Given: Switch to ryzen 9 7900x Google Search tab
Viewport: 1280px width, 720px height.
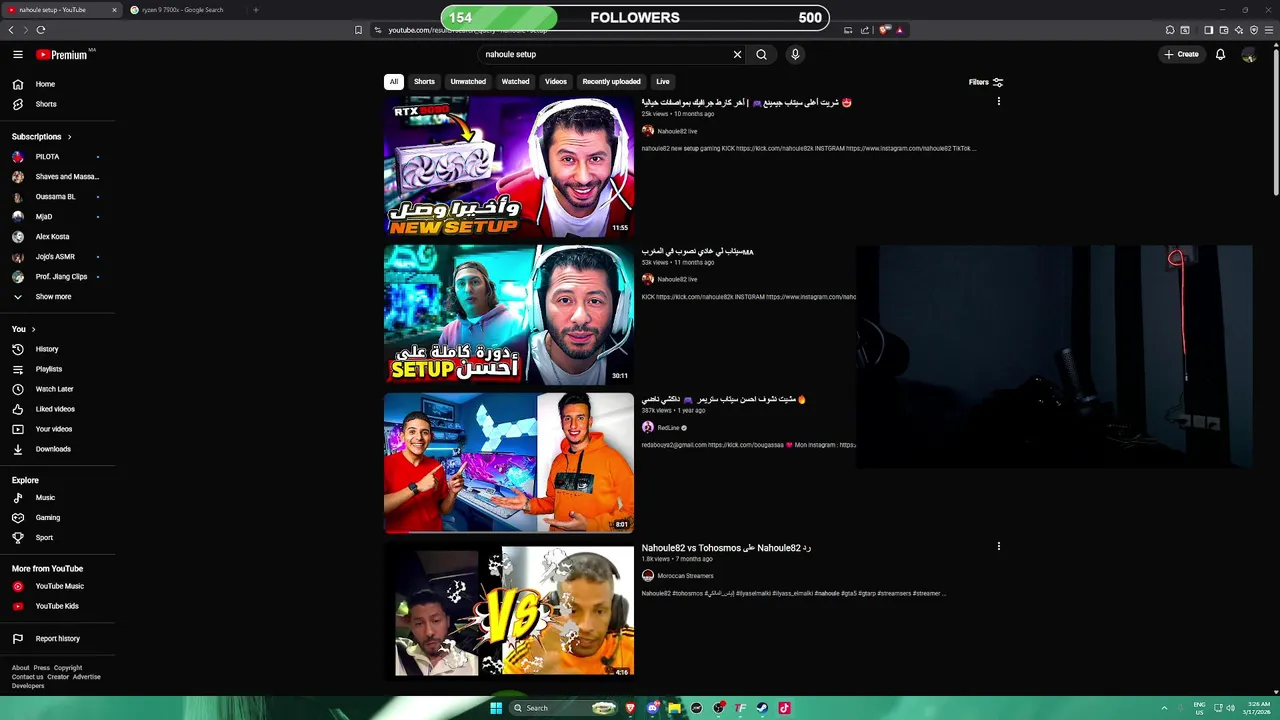Looking at the screenshot, I should (183, 10).
